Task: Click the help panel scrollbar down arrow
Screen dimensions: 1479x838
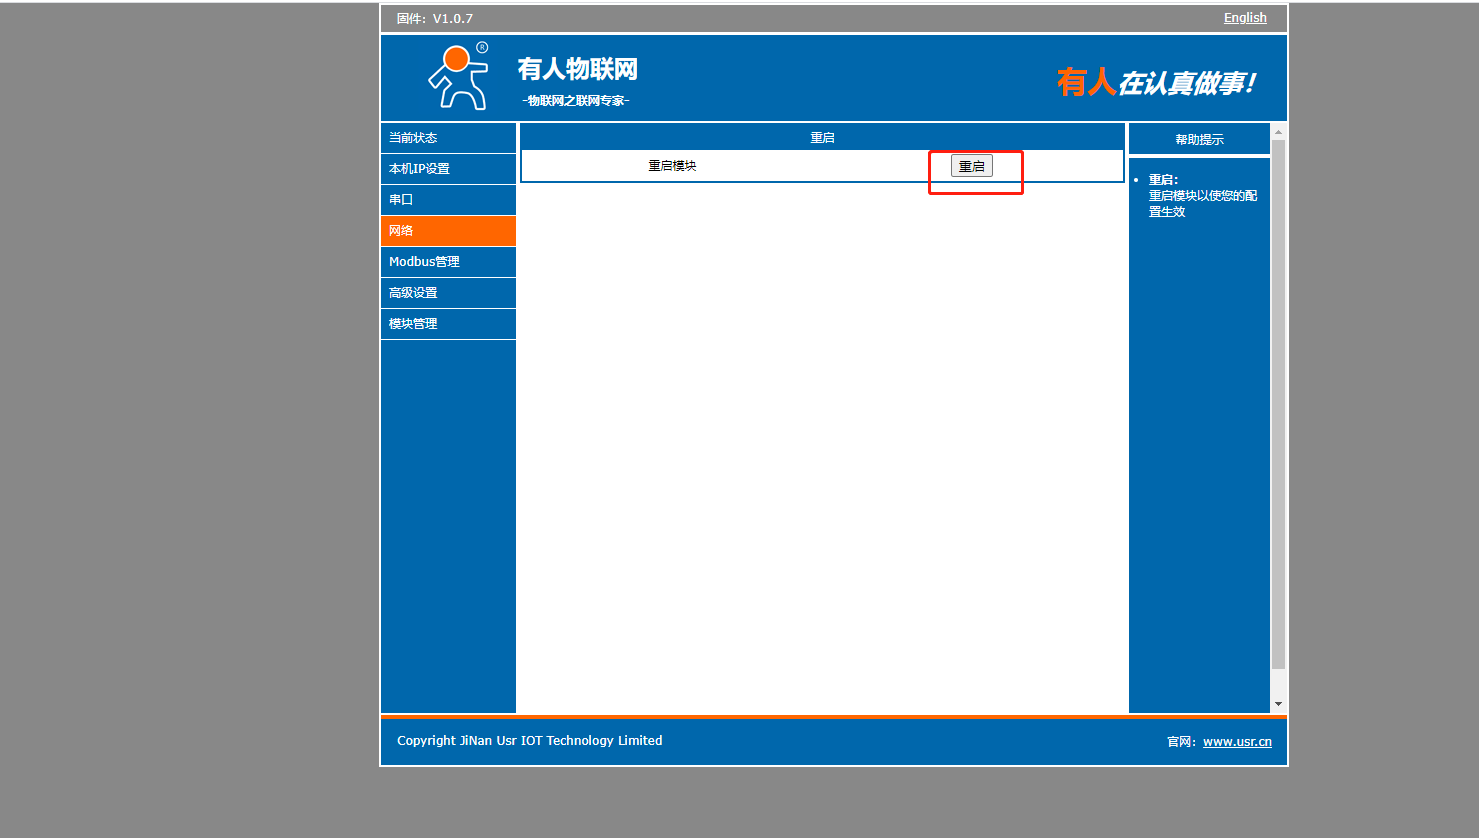Action: pyautogui.click(x=1278, y=704)
